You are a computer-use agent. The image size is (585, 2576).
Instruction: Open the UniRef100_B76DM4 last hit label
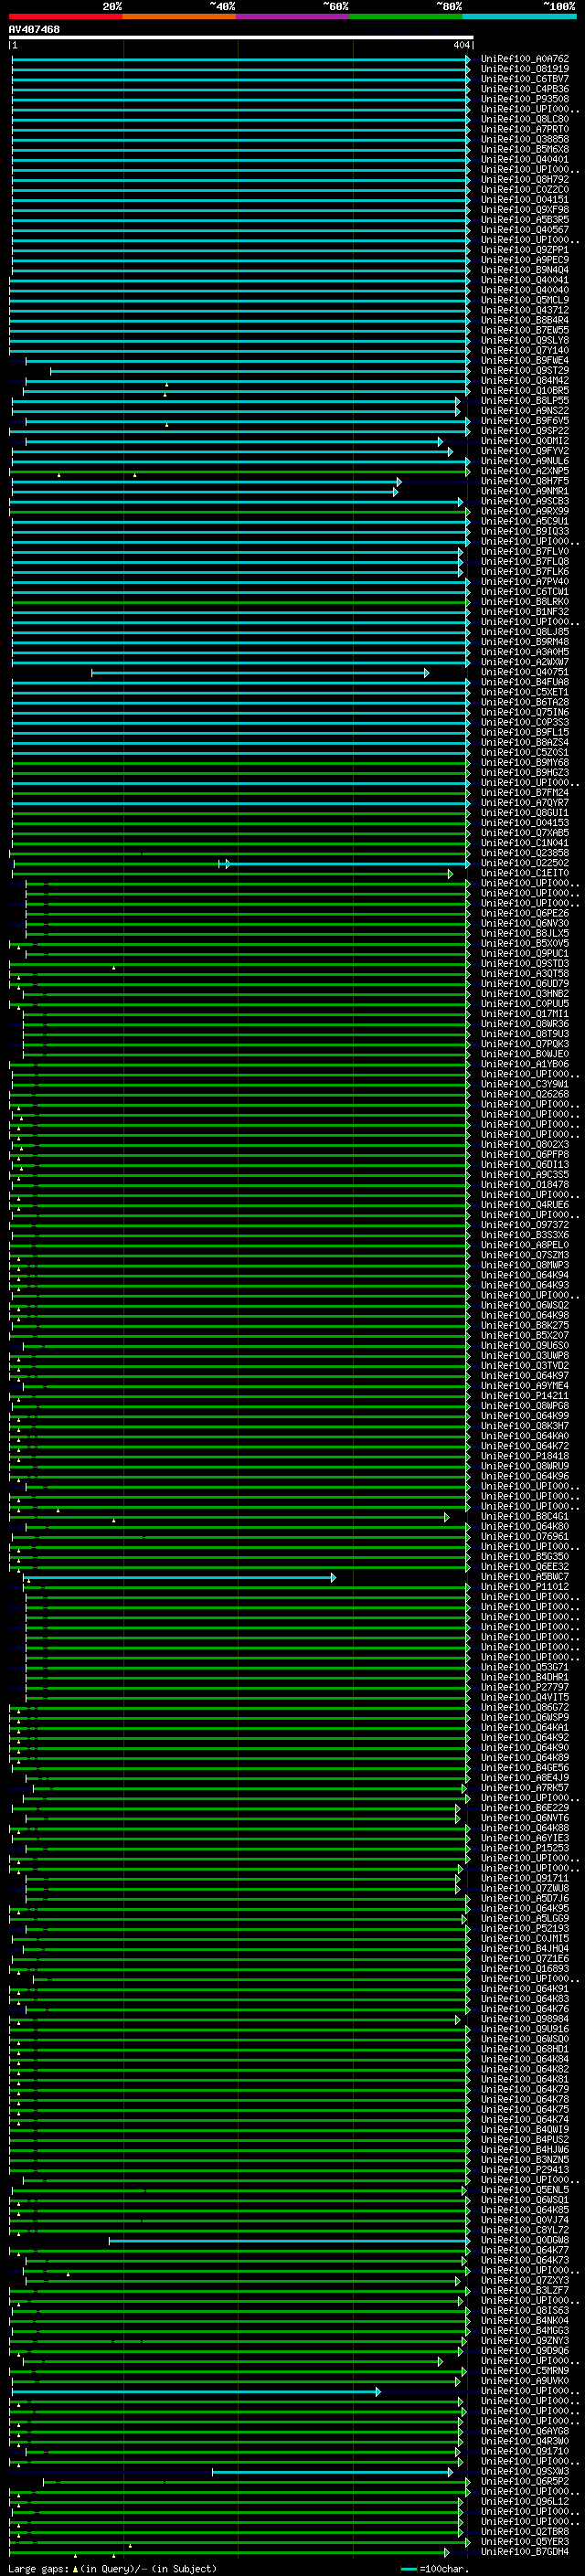tap(524, 2552)
